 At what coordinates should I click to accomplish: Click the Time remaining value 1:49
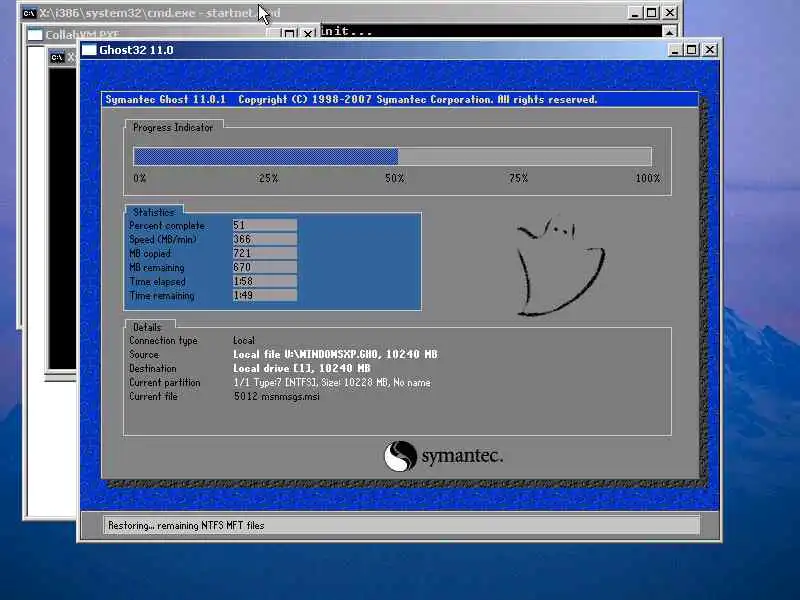tap(265, 295)
